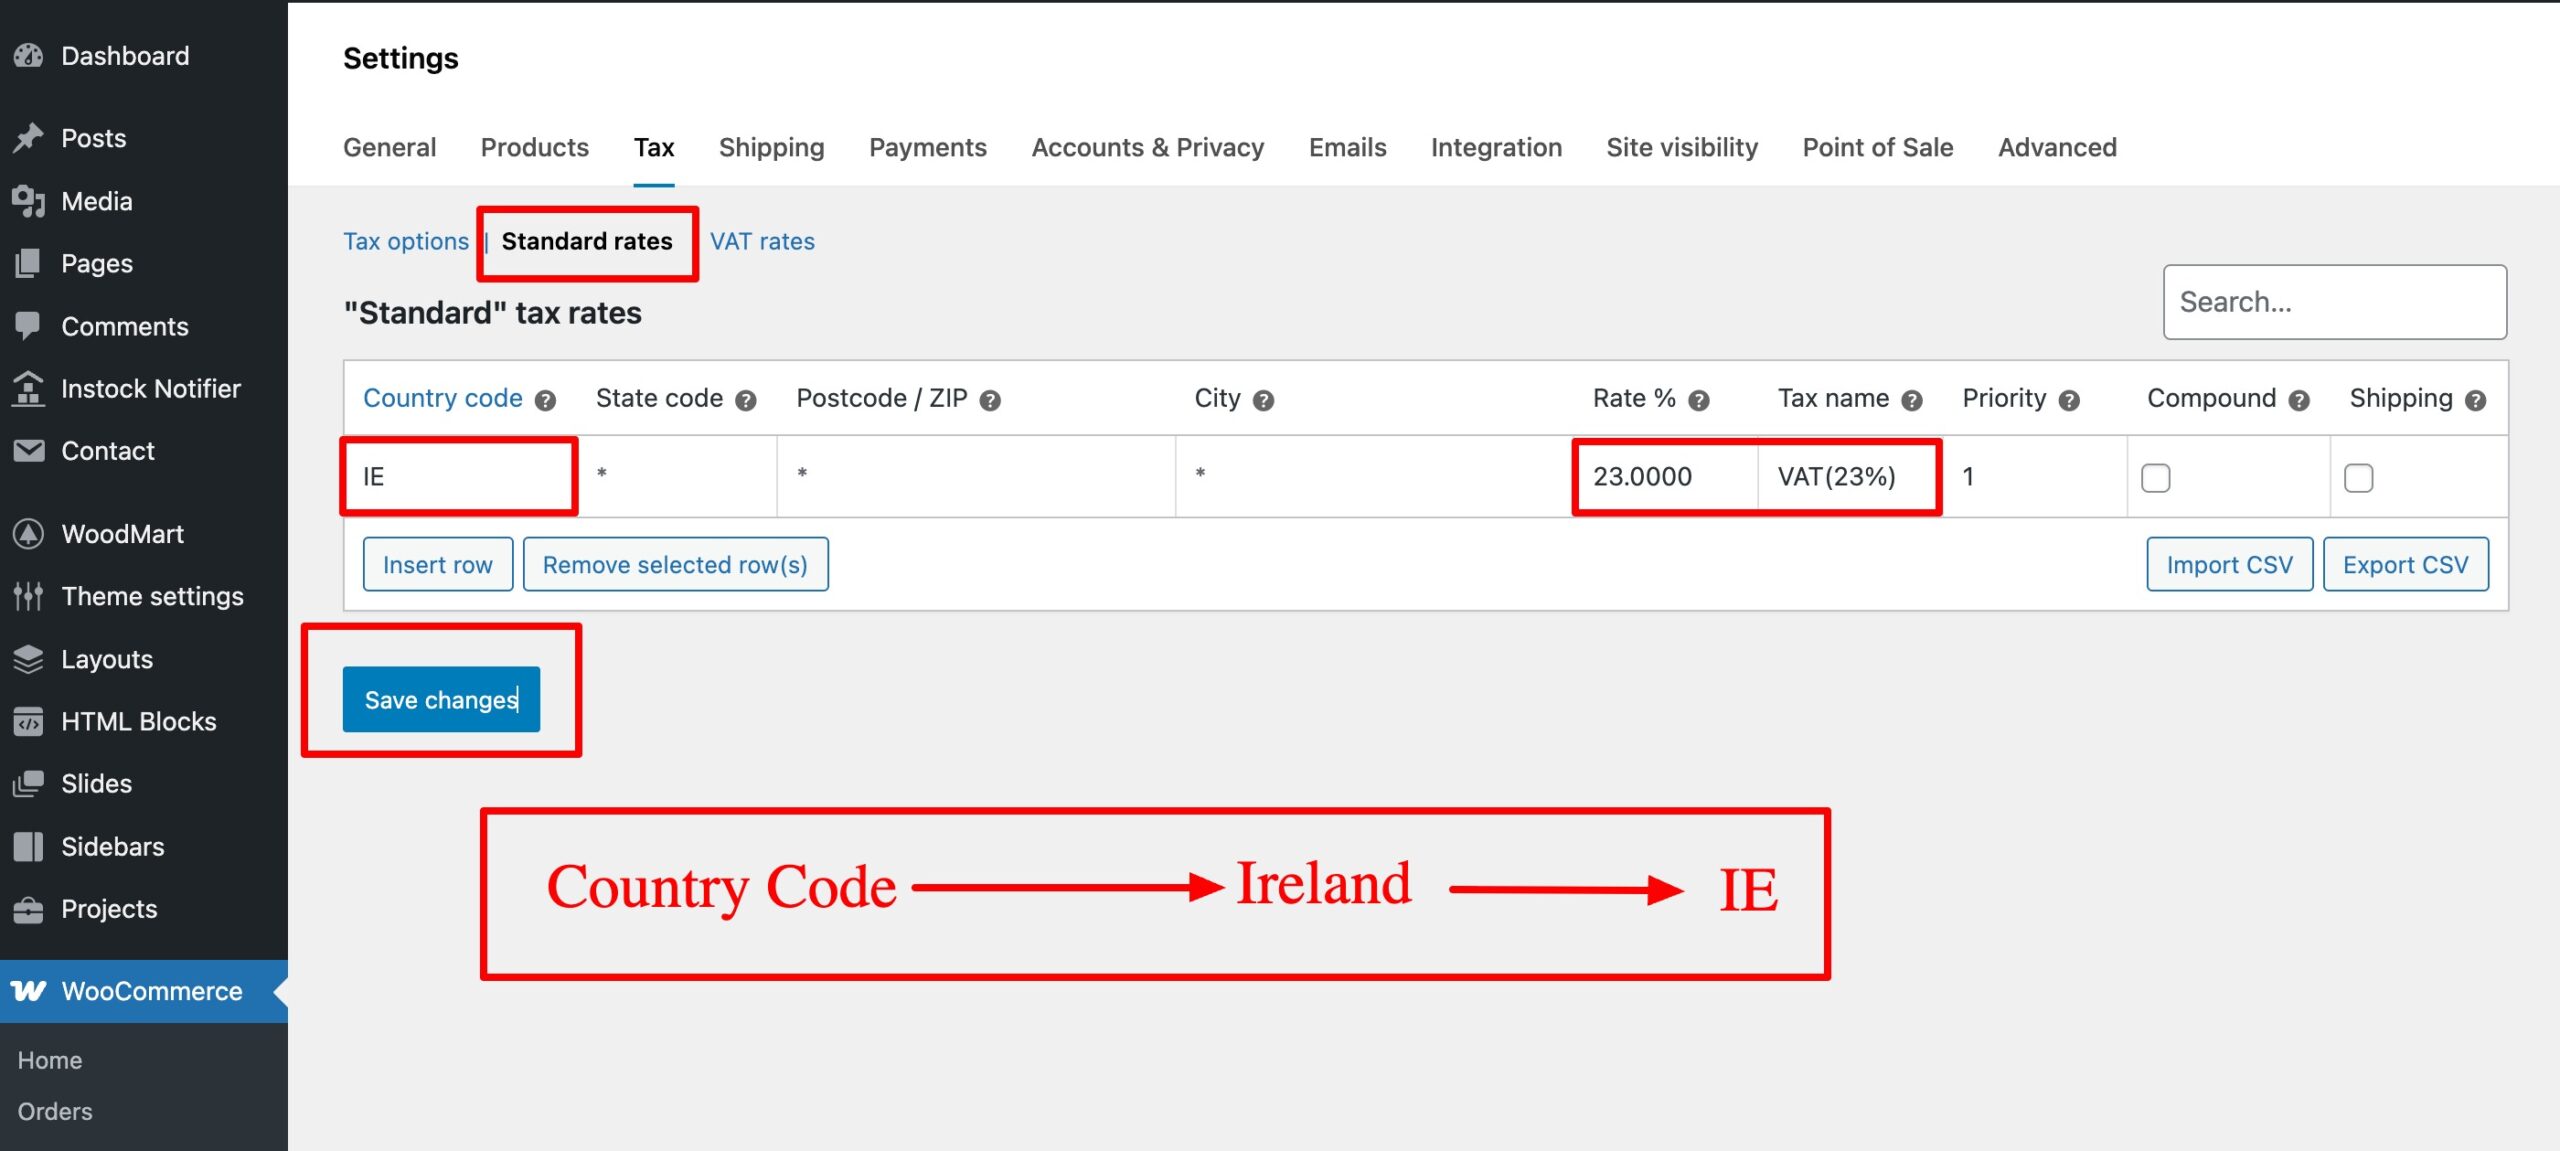Click the WooCommerce logo icon

point(28,991)
